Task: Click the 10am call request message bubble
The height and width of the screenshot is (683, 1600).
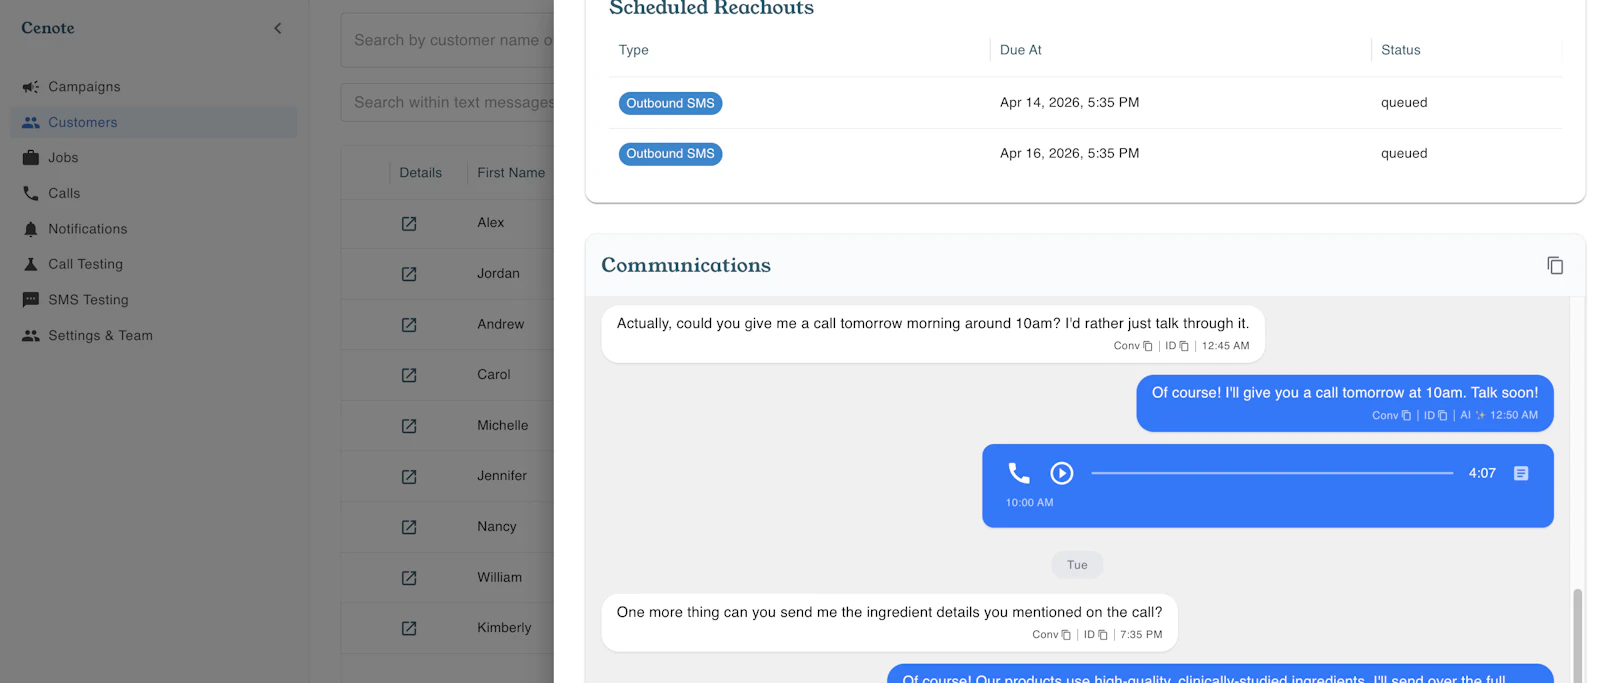Action: (933, 334)
